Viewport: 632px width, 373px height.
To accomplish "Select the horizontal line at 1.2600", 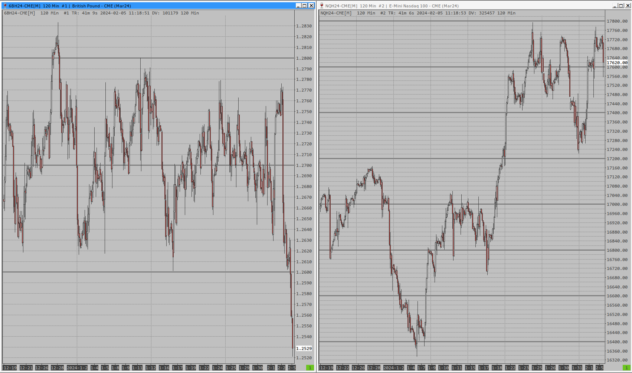I will click(x=148, y=272).
